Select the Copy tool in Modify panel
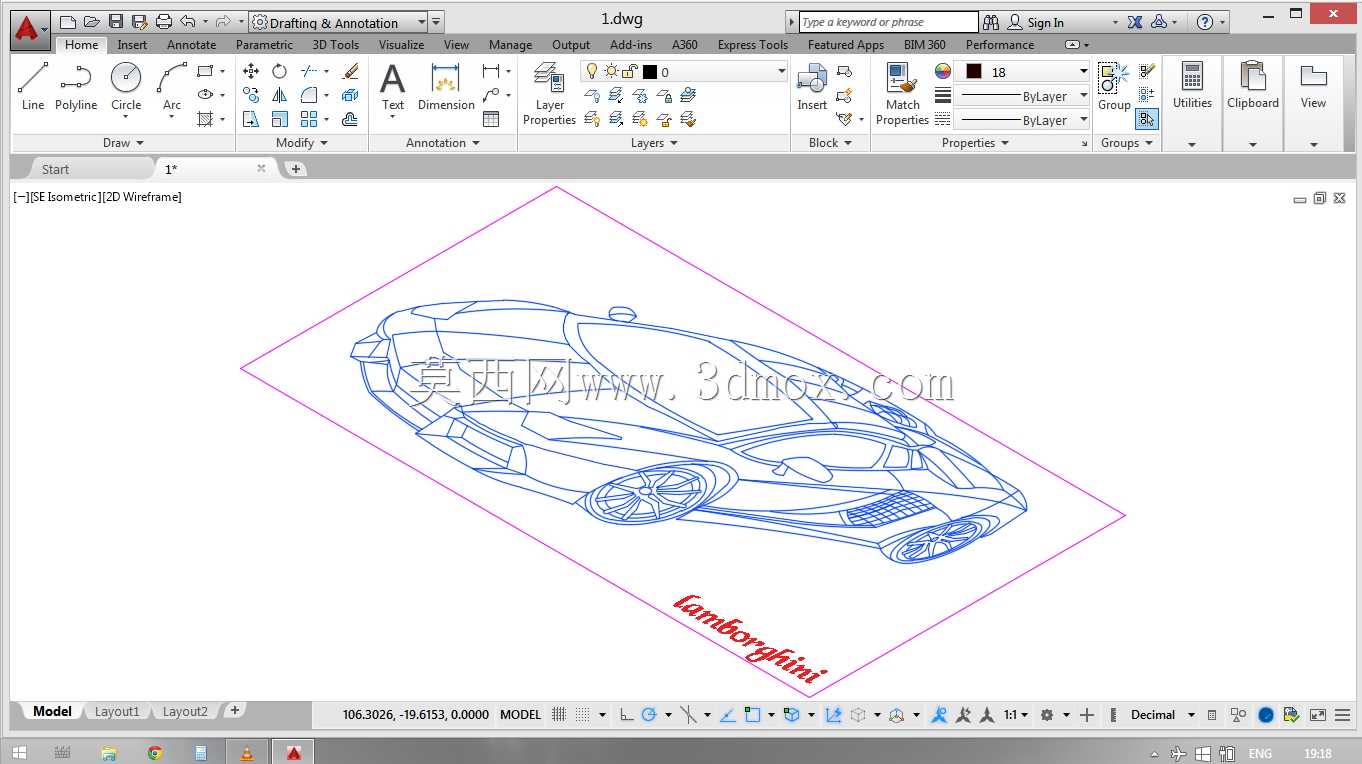This screenshot has height=764, width=1362. coord(251,95)
